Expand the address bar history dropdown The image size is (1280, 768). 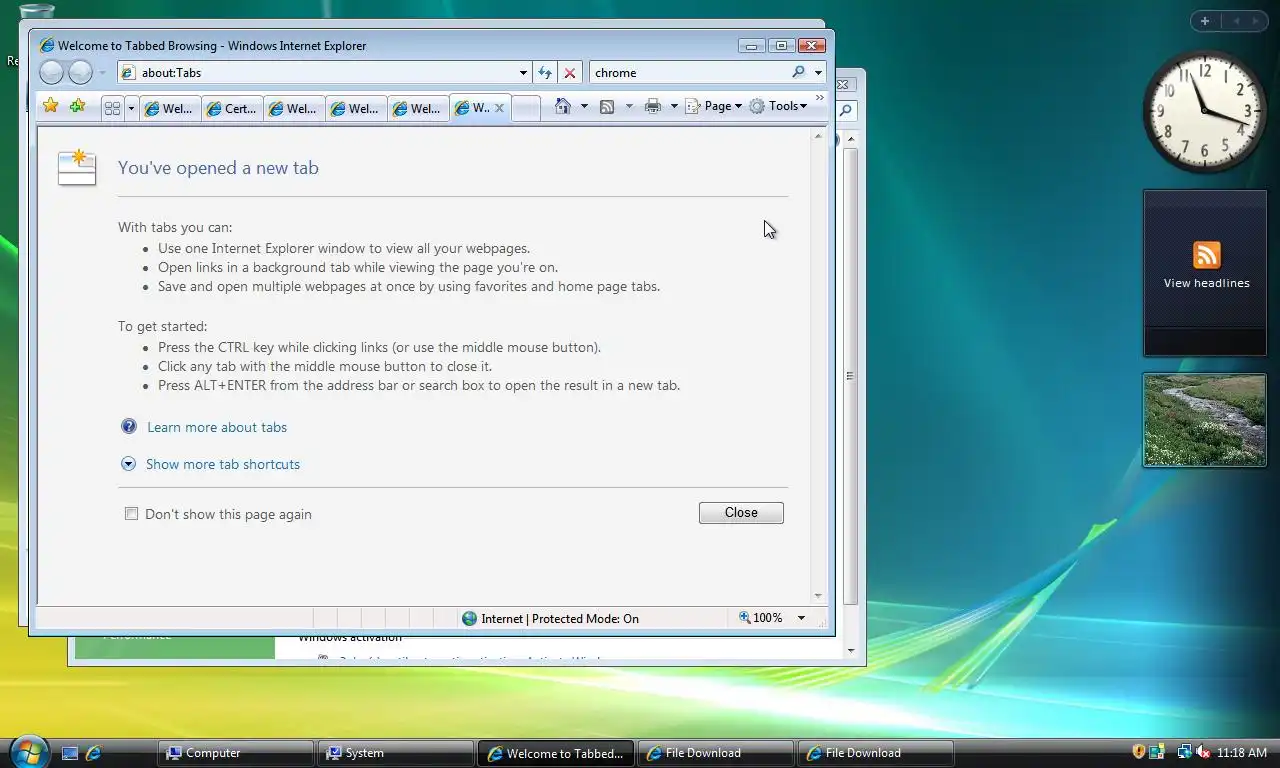click(x=523, y=73)
